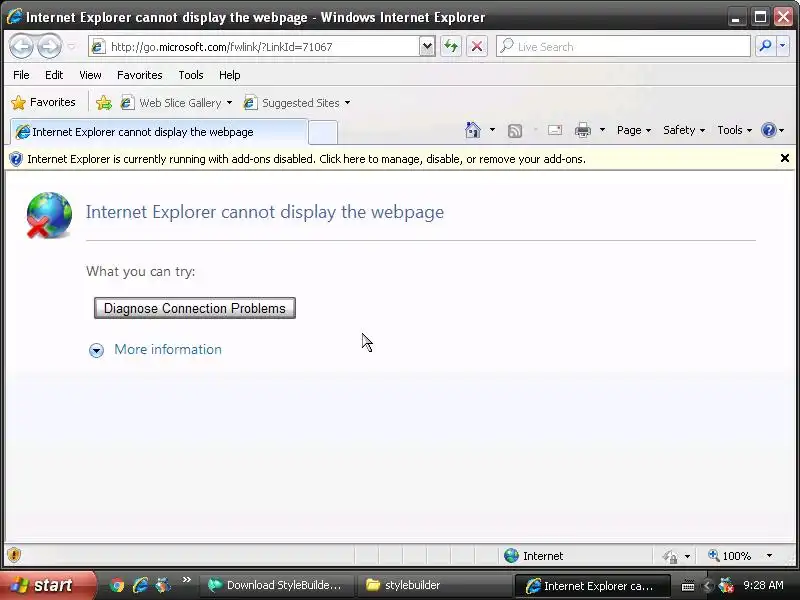Show more quick launch items chevron
The image size is (800, 600).
187,580
